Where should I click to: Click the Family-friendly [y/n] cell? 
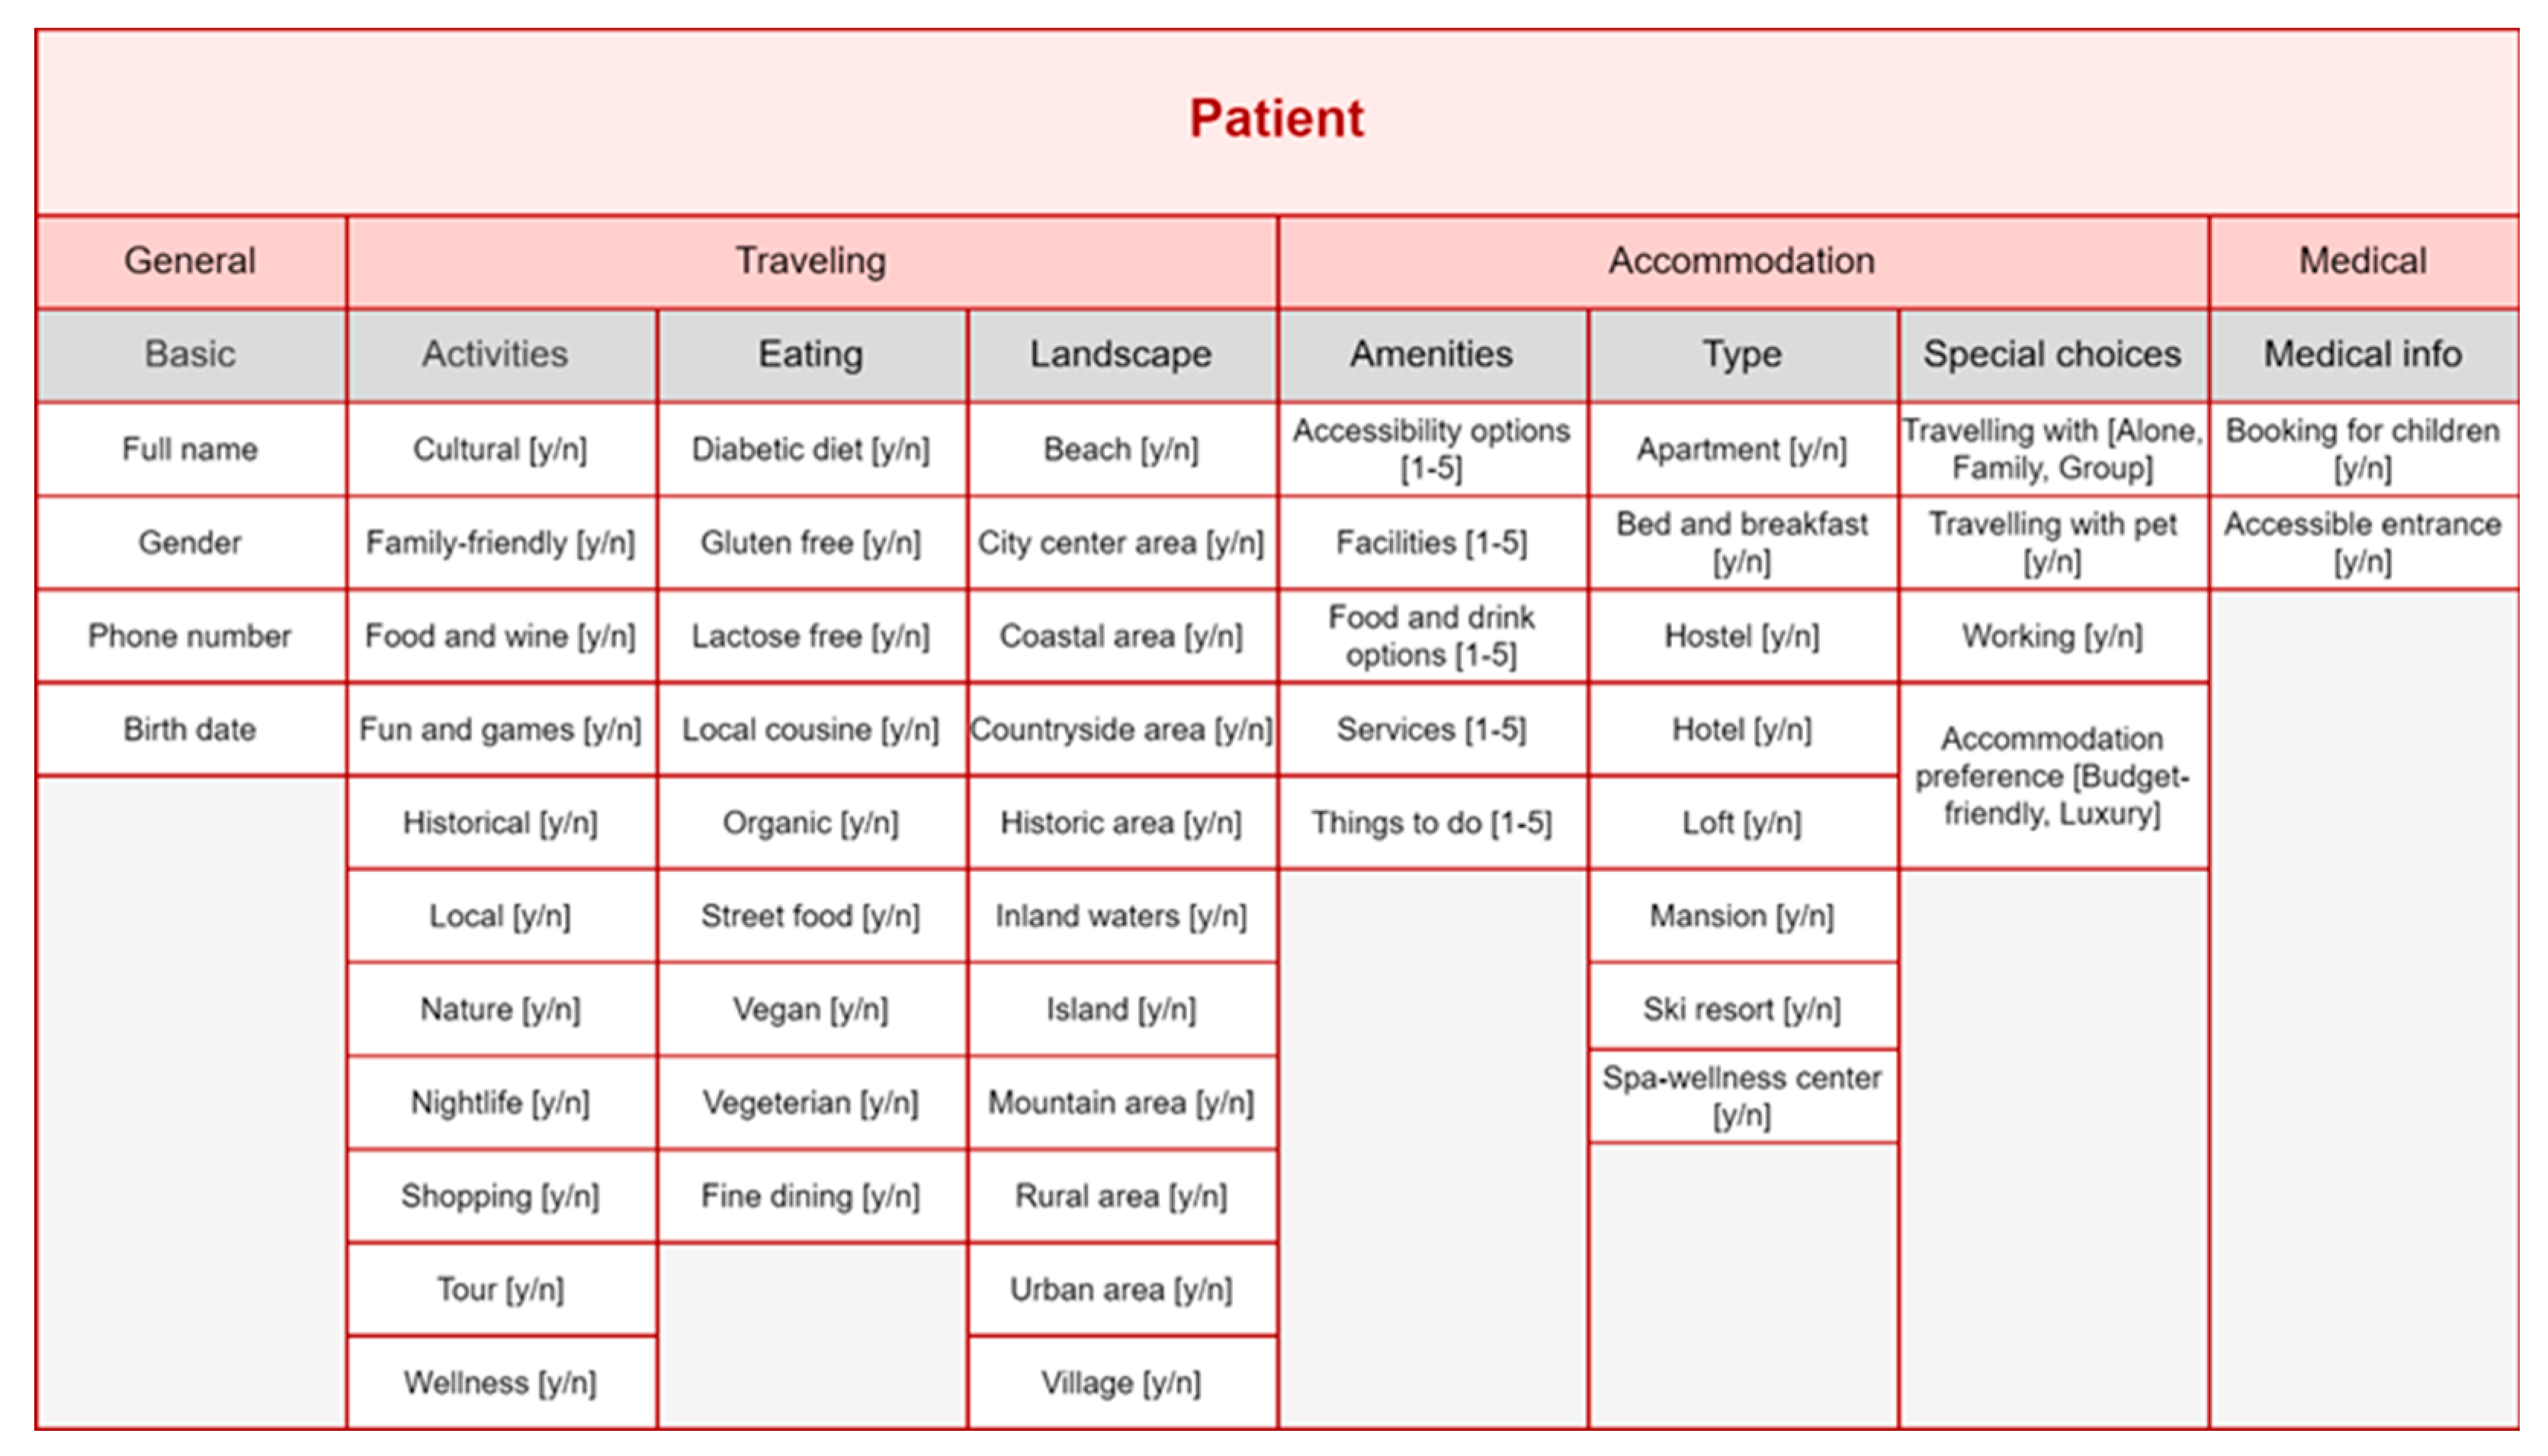click(x=500, y=543)
